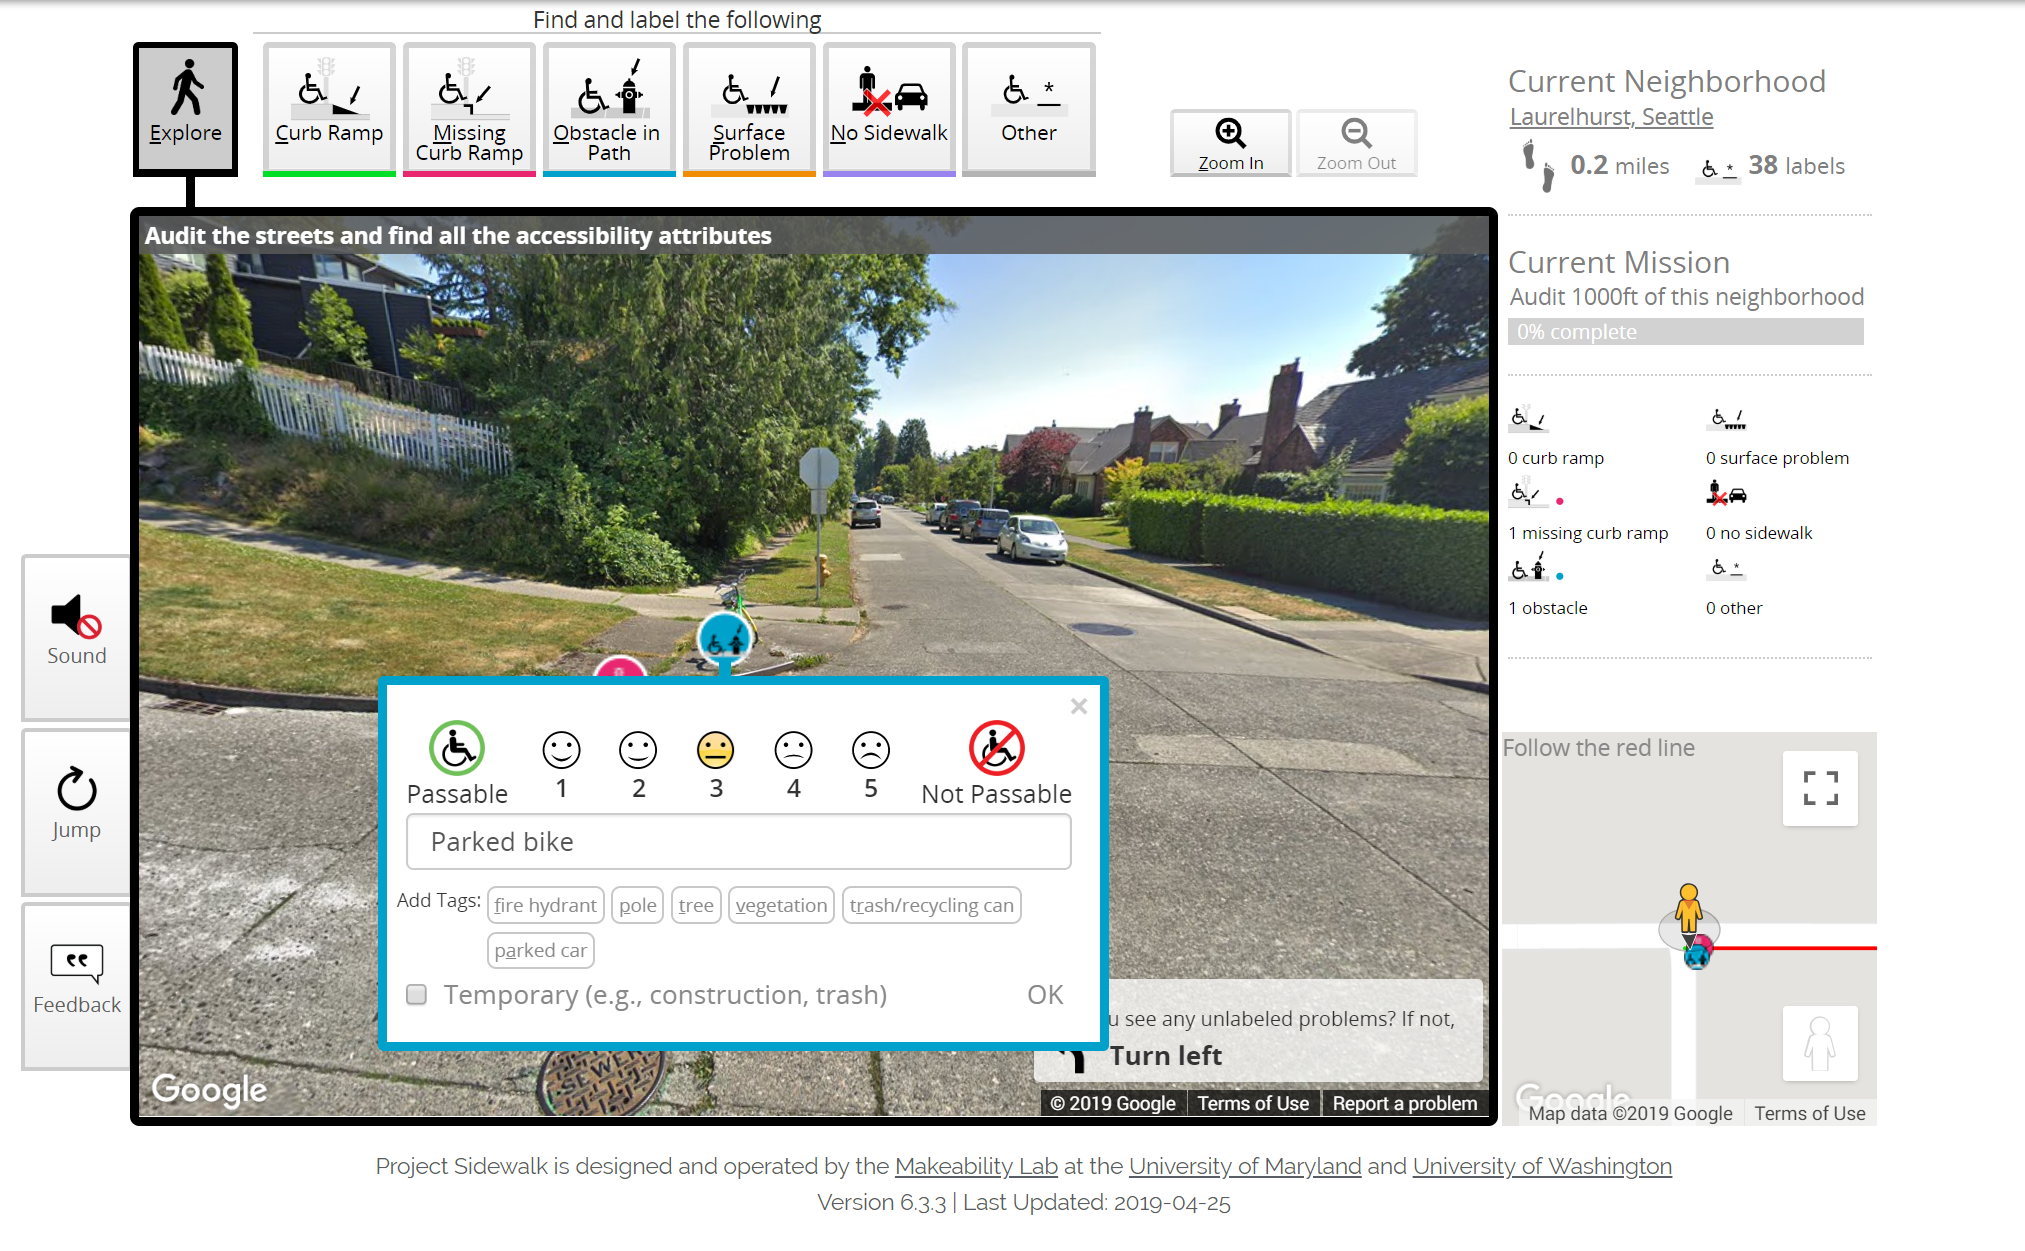Screen dimensions: 2025x1251
Task: Mark the obstacle as Not Passable
Action: [x=996, y=748]
